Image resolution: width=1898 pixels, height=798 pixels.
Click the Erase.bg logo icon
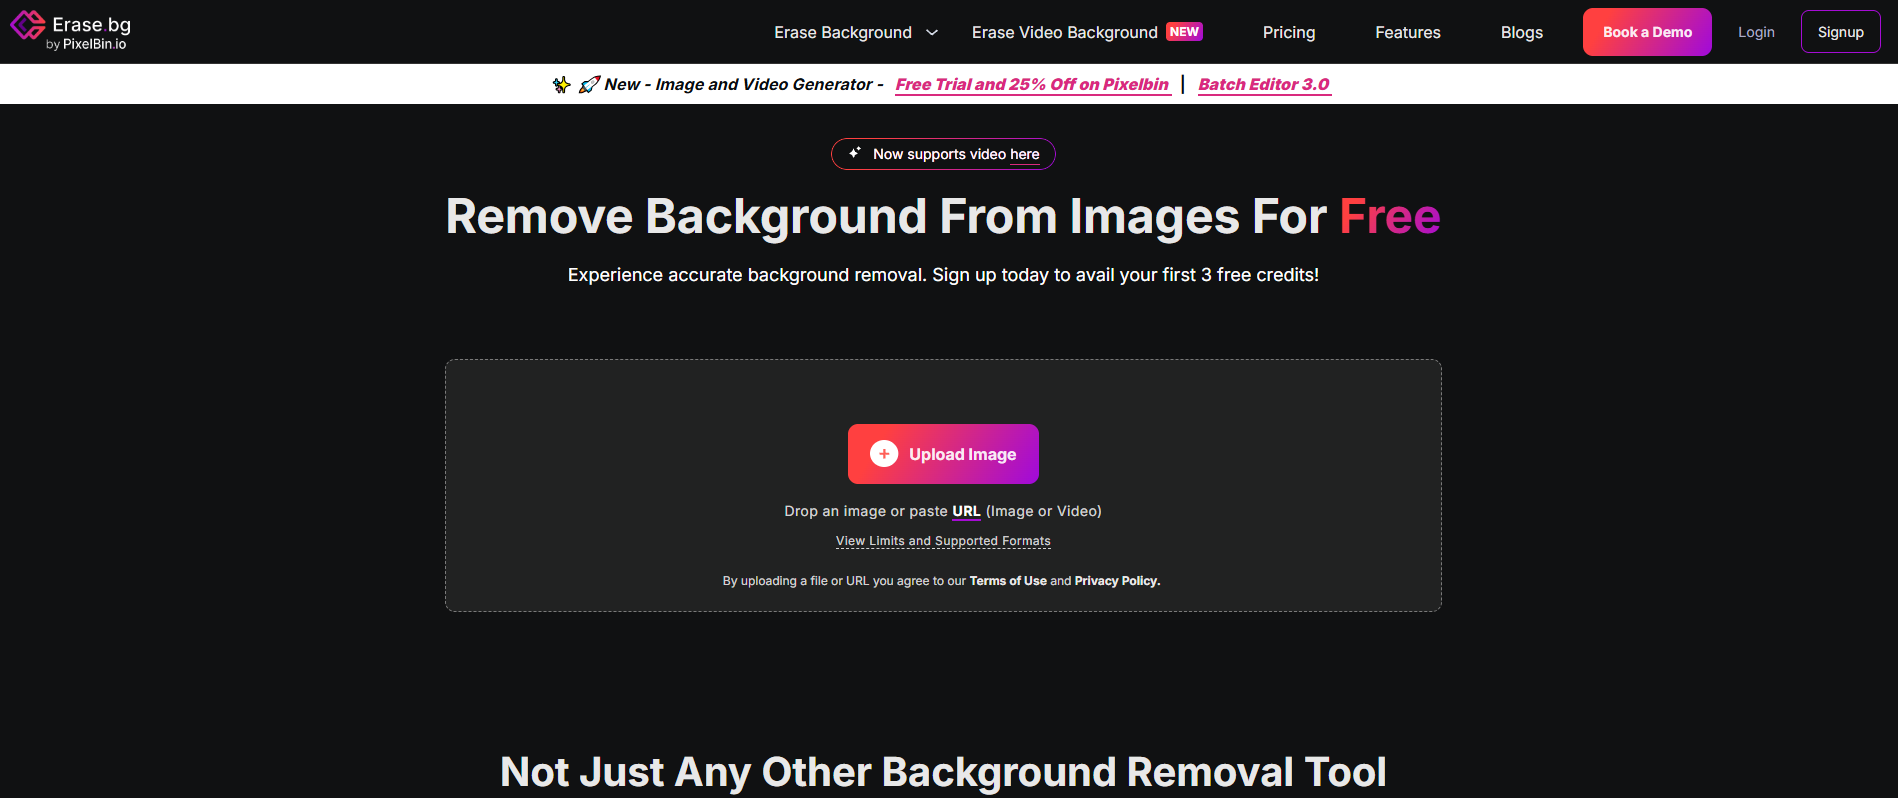click(x=27, y=25)
